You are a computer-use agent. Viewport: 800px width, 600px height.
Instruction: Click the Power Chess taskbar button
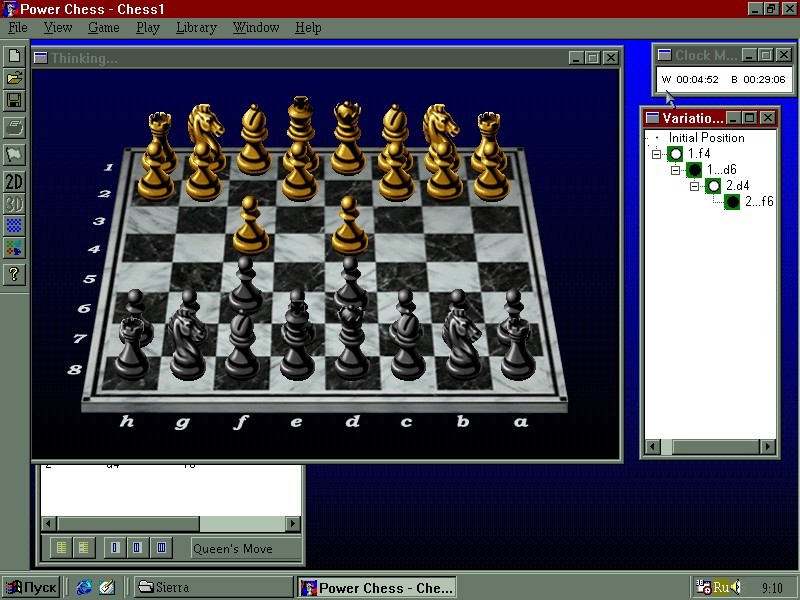tap(376, 587)
